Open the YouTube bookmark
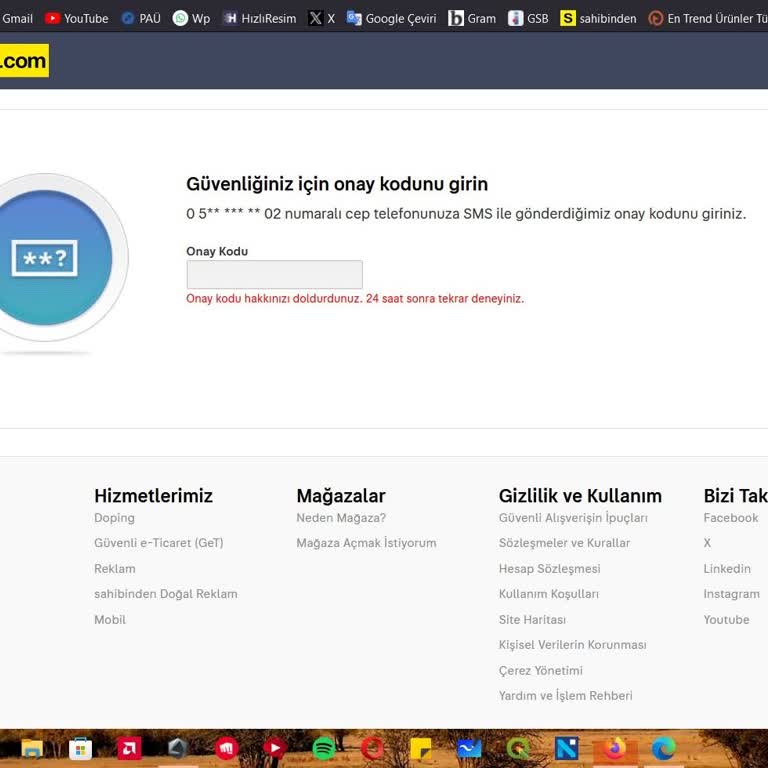768x768 pixels. tap(76, 18)
